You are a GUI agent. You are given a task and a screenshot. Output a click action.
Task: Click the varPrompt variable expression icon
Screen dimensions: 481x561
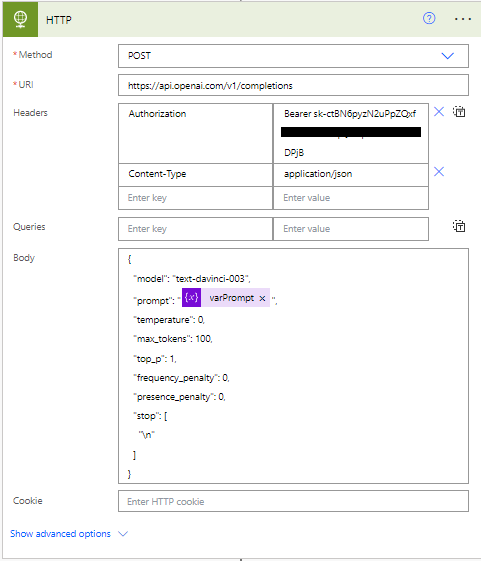coord(191,297)
